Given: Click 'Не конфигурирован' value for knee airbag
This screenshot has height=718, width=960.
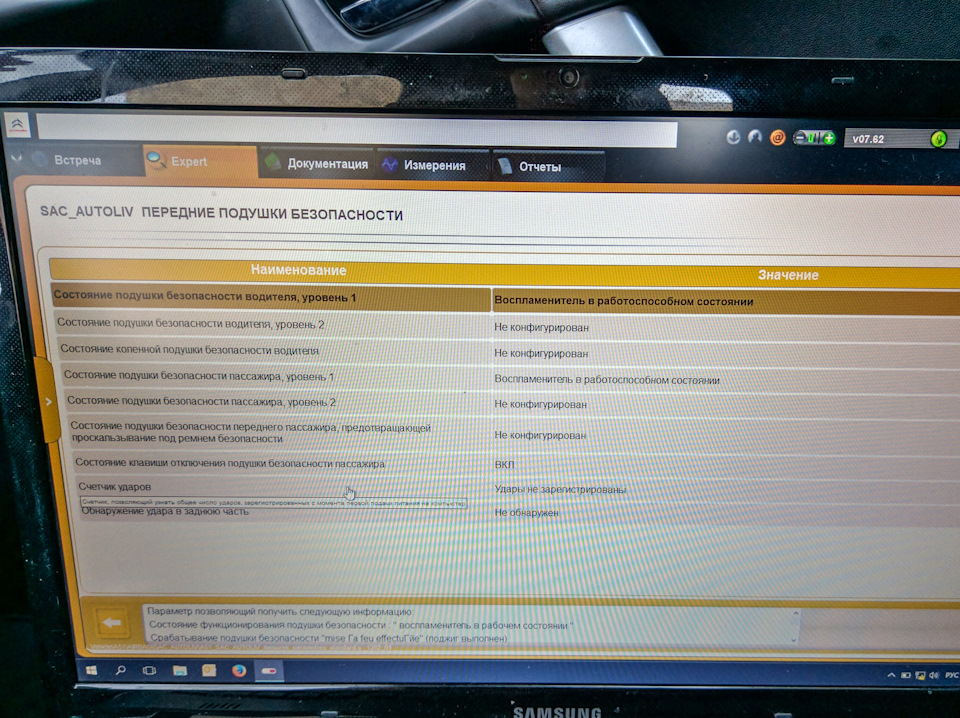Looking at the screenshot, I should click(541, 353).
